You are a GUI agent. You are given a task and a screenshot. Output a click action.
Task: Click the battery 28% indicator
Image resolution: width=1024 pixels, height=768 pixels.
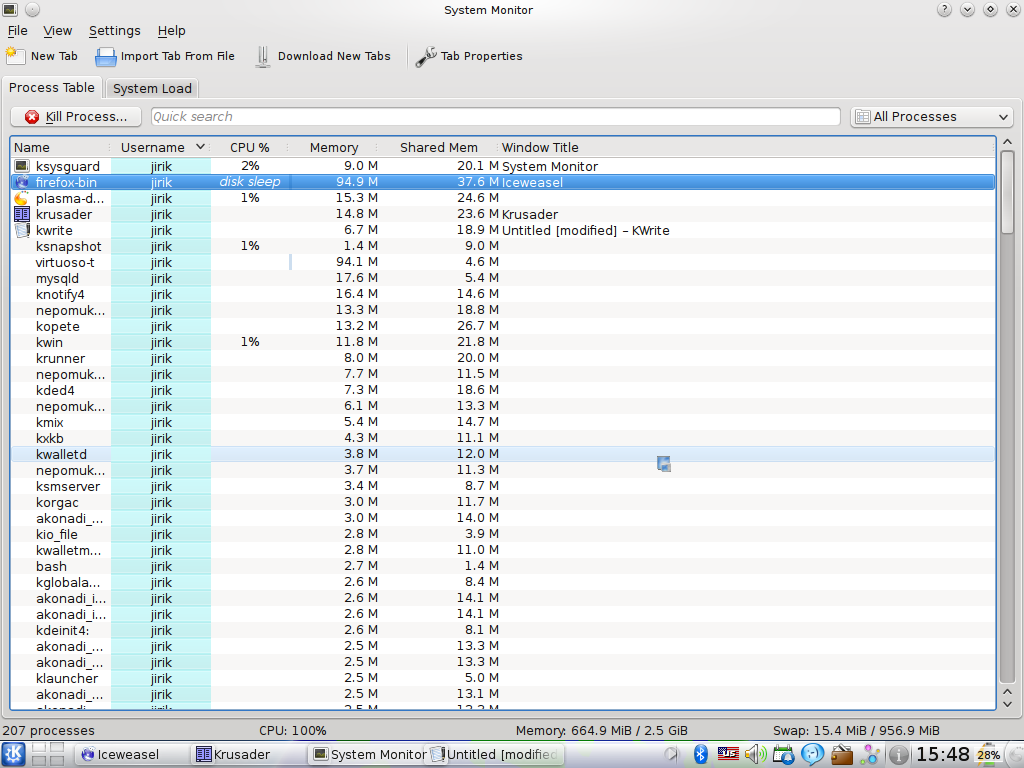point(988,754)
